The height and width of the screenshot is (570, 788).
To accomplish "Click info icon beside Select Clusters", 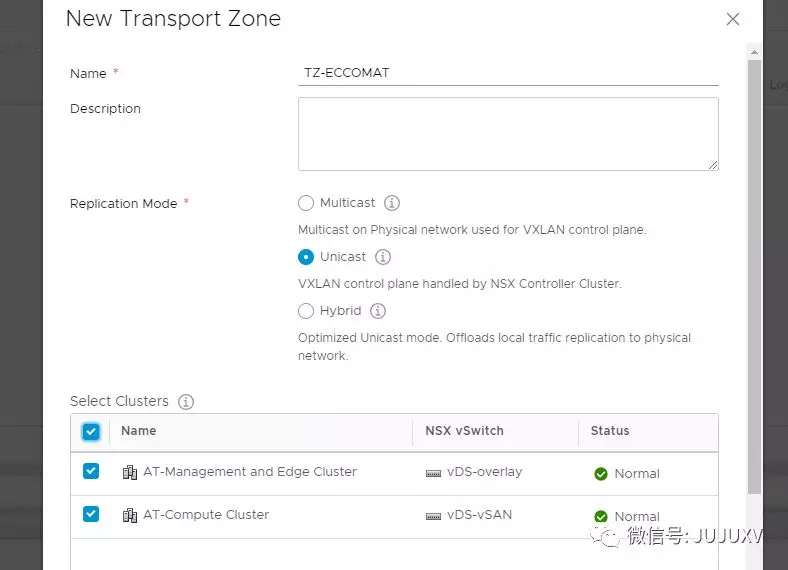I will pyautogui.click(x=186, y=402).
